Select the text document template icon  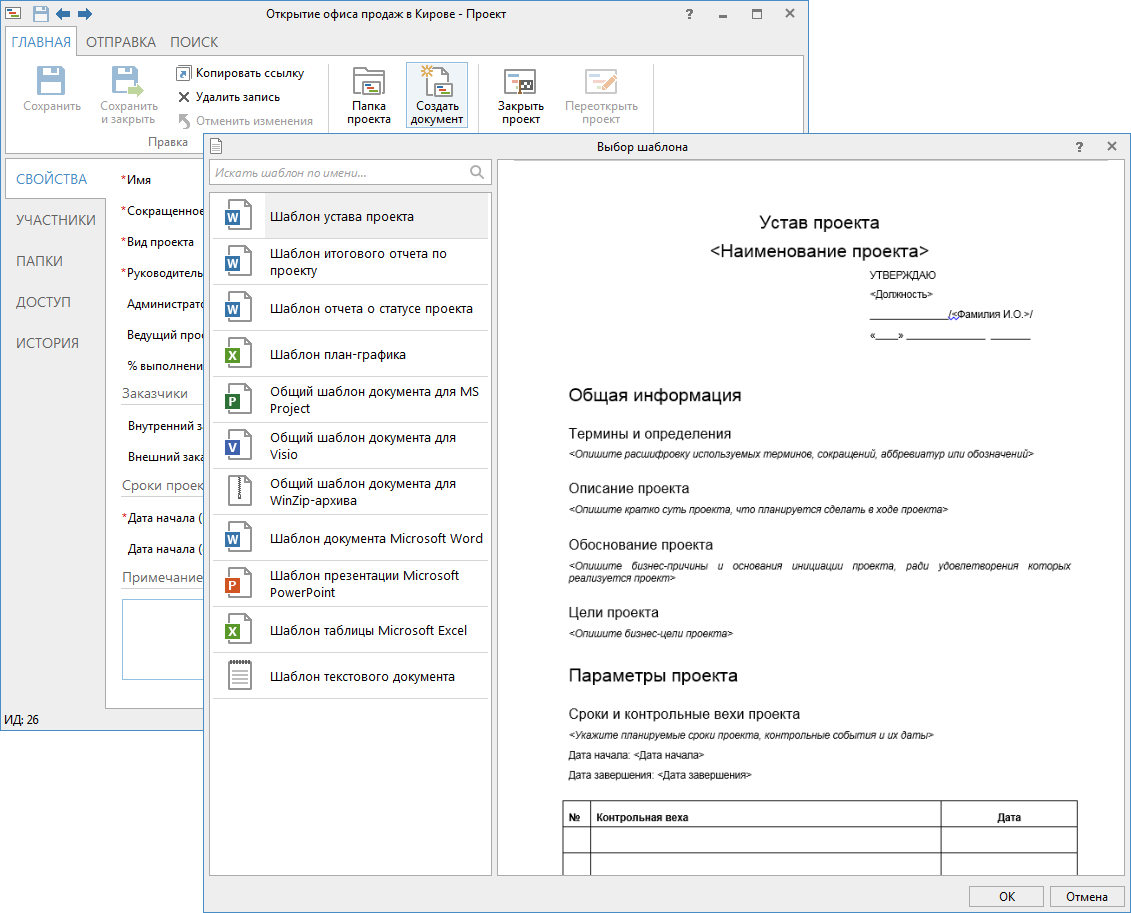(x=239, y=676)
